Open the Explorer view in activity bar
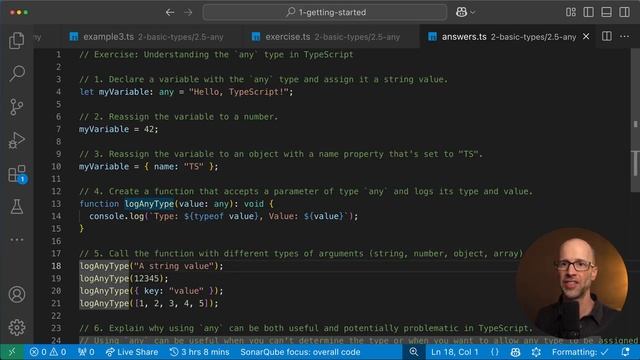 tap(17, 40)
